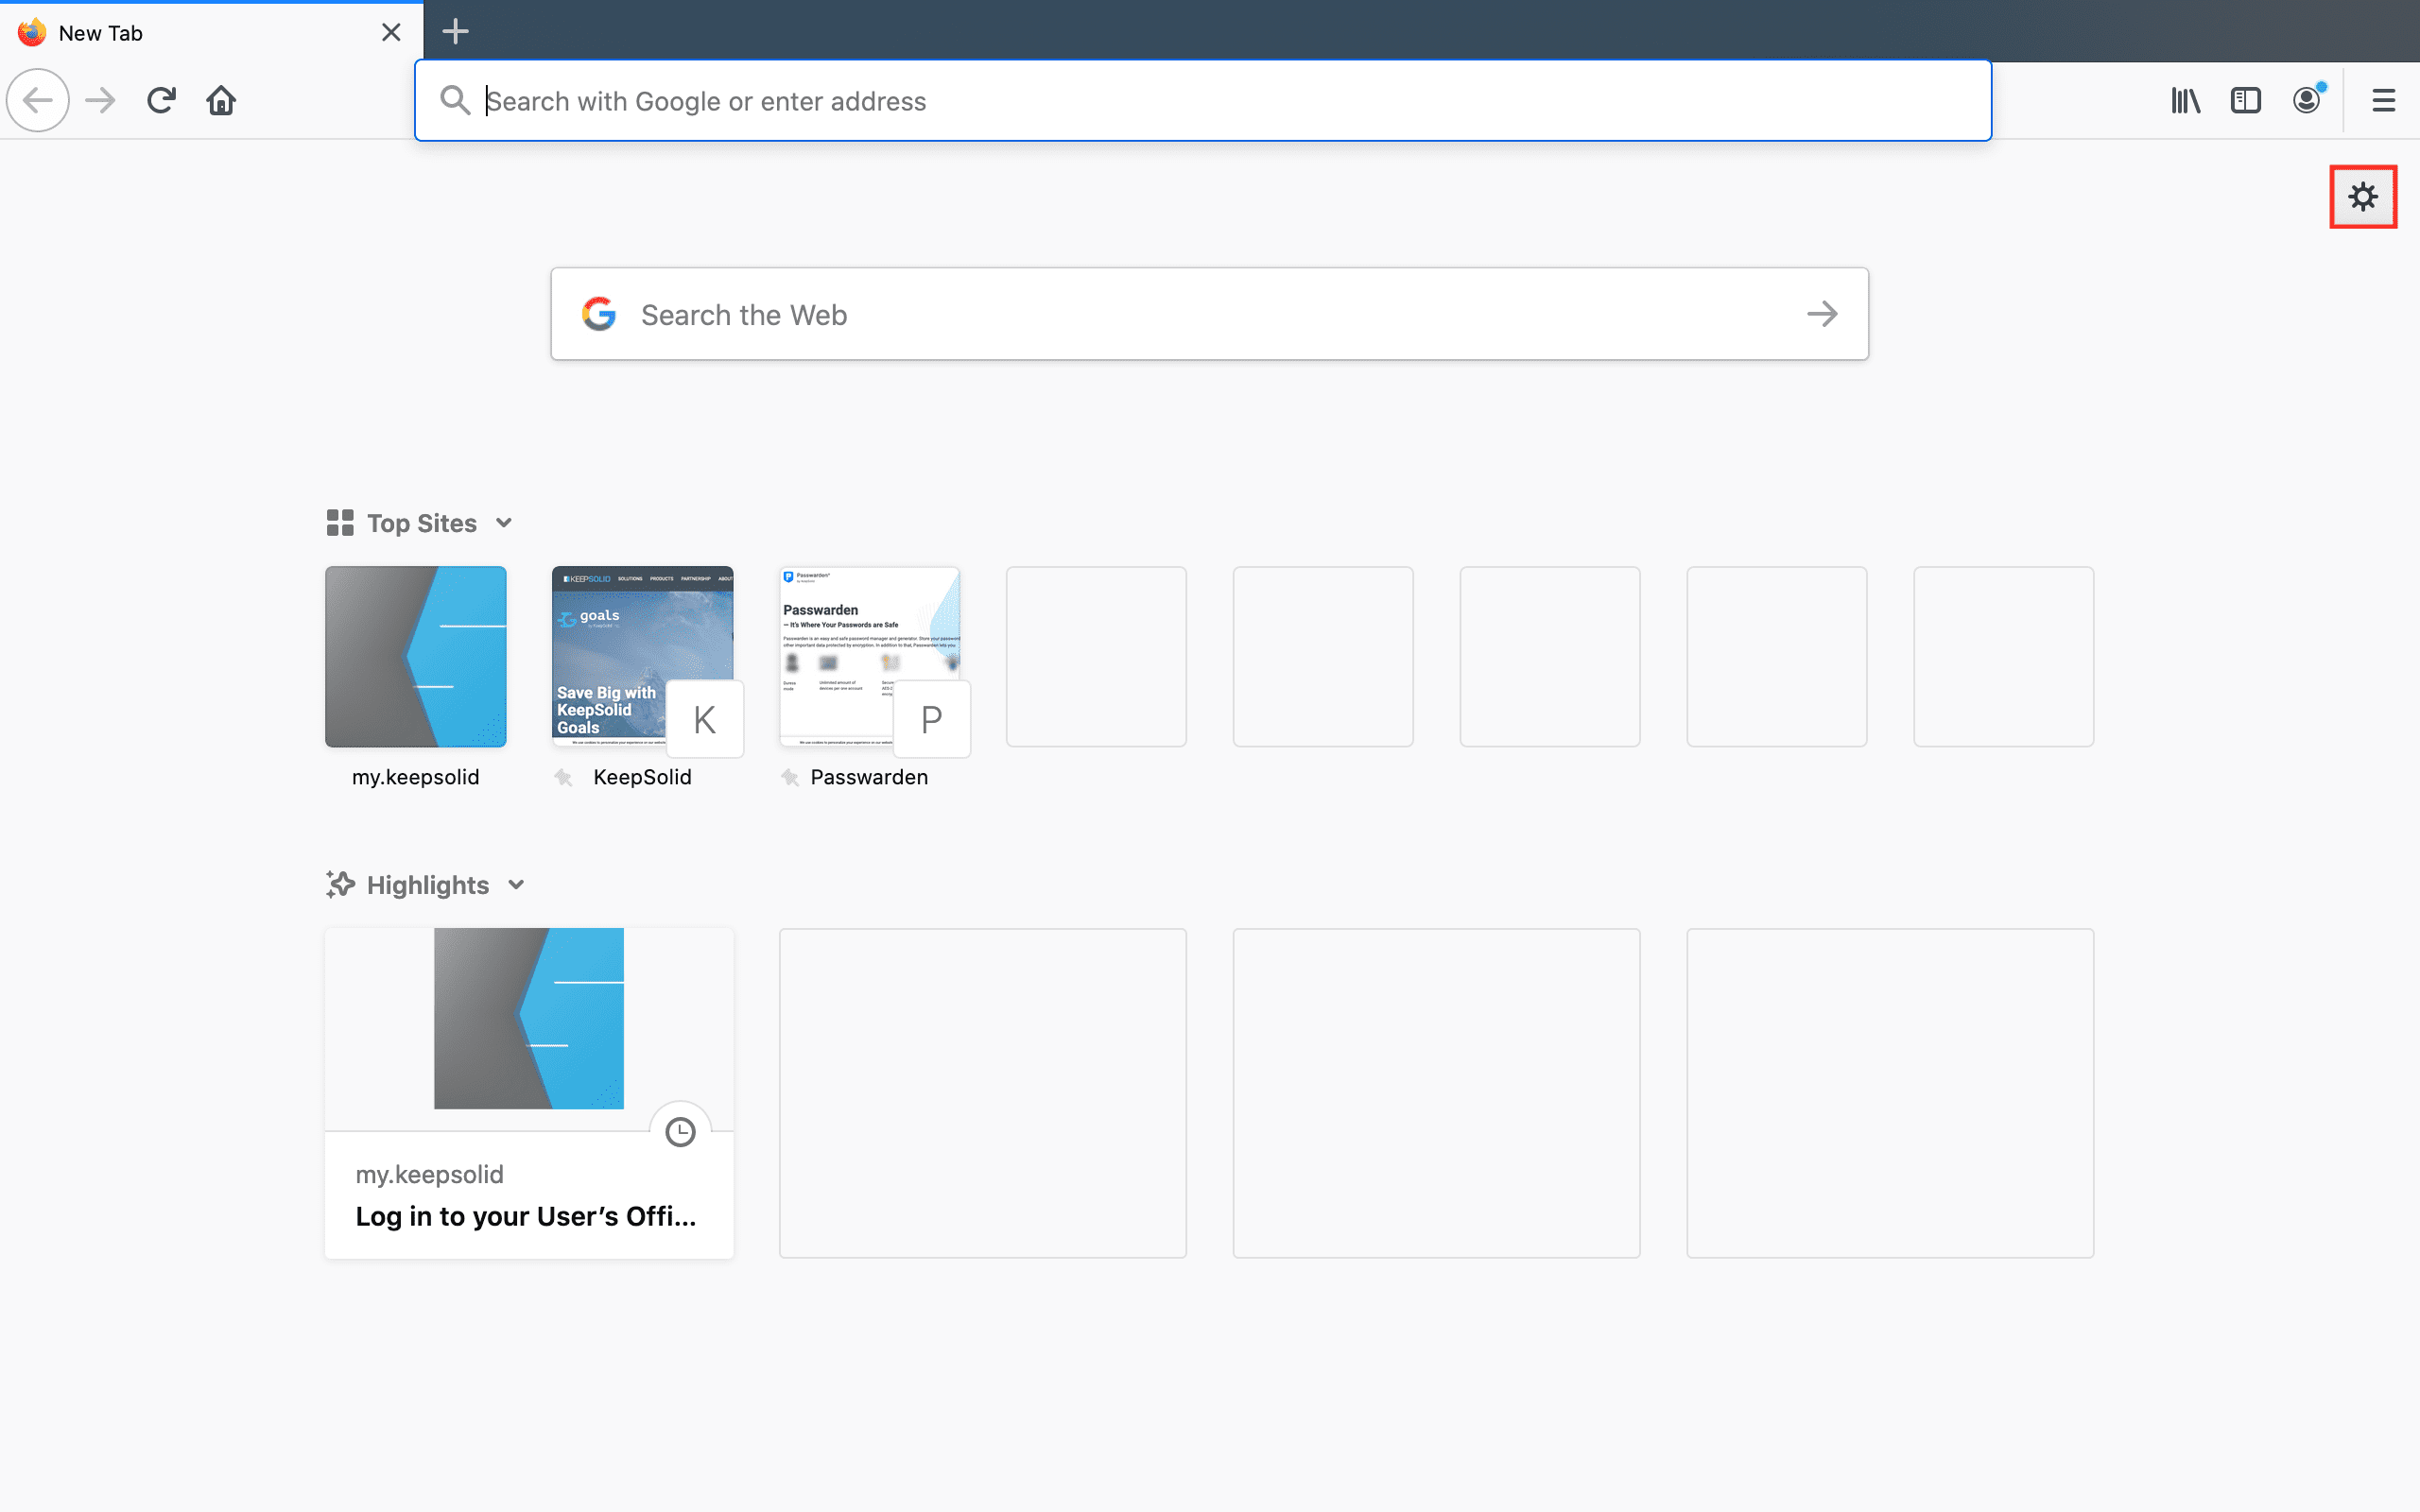Select the Google Search submit arrow

[x=1823, y=314]
